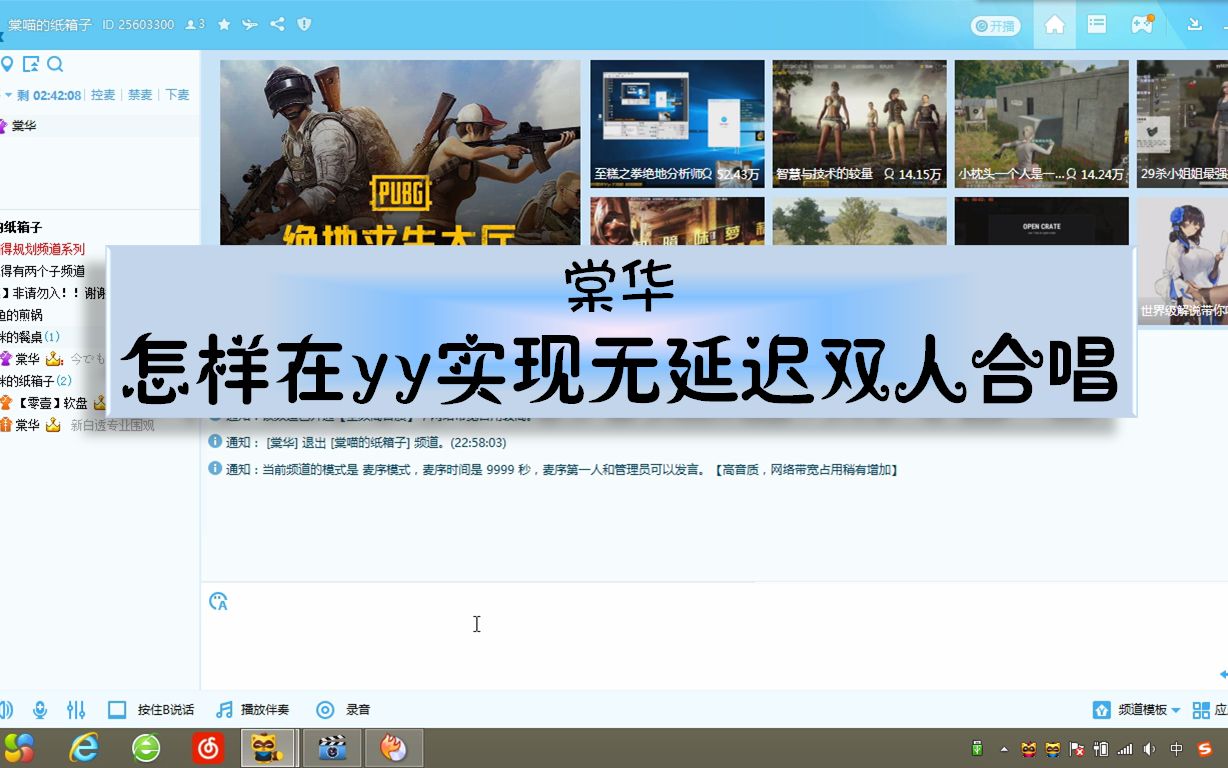1228x768 pixels.
Task: Open the 智慧与技术的较量 stream thumbnail
Action: tap(859, 124)
